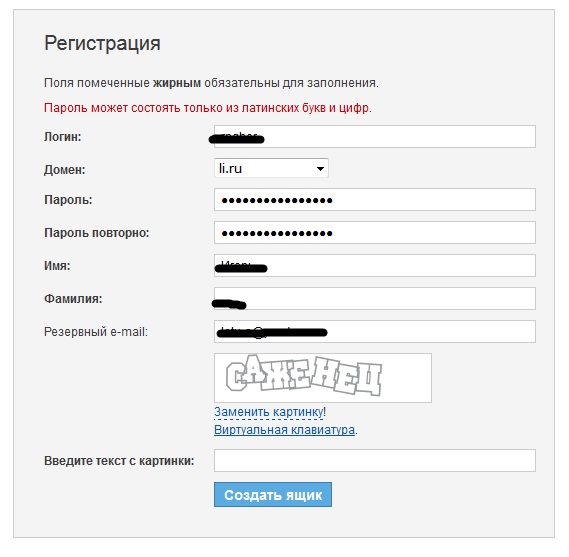Select the Резервный e-mail input field

374,332
